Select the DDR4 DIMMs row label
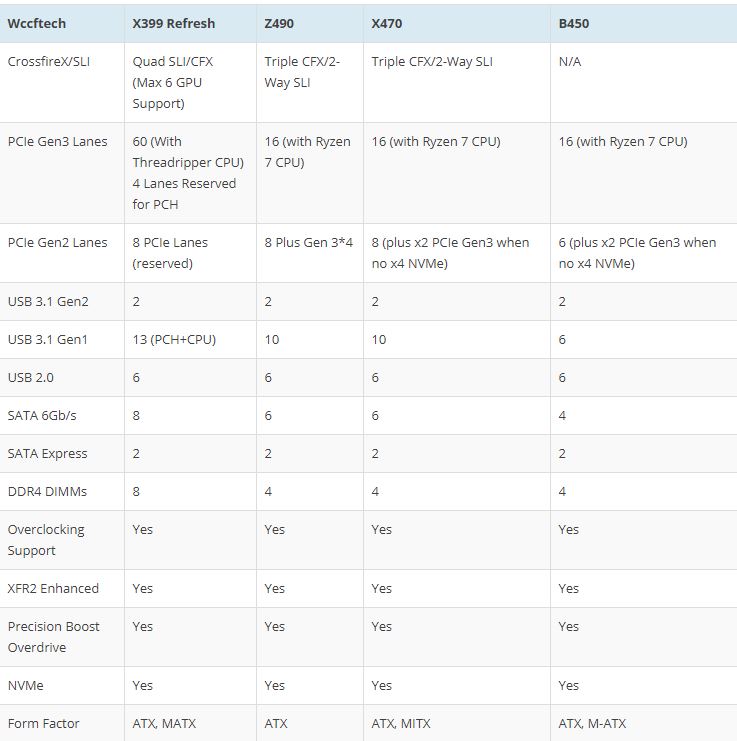Viewport: 737px width, 741px height. (46, 492)
